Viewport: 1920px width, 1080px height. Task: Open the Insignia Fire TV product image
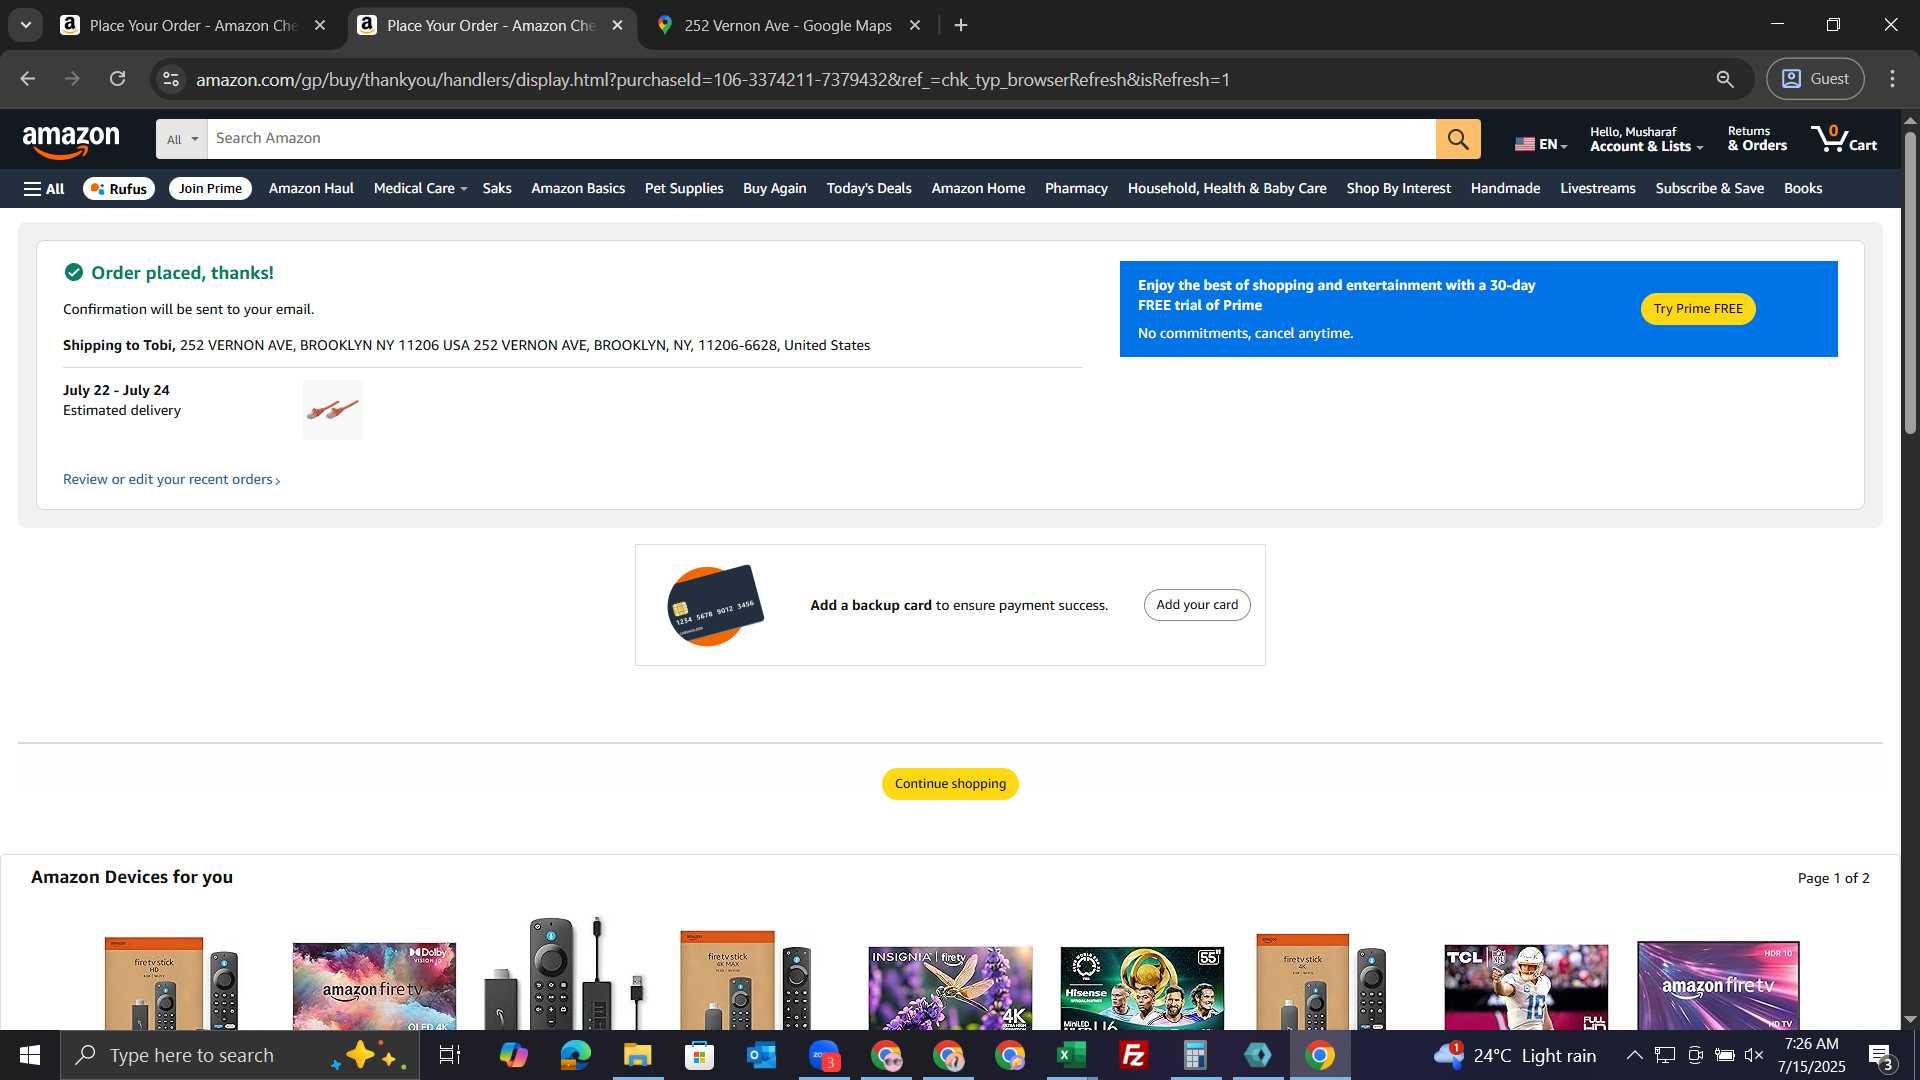(950, 988)
